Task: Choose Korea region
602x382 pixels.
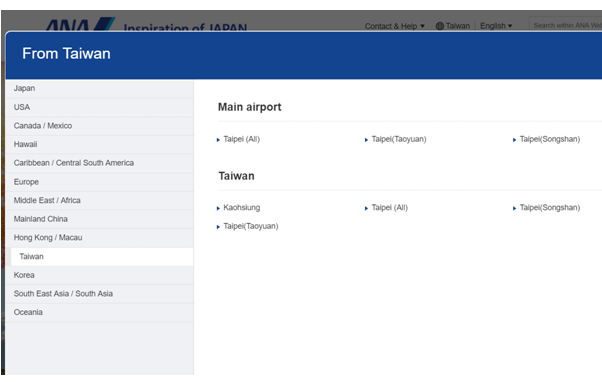Action: 99,275
